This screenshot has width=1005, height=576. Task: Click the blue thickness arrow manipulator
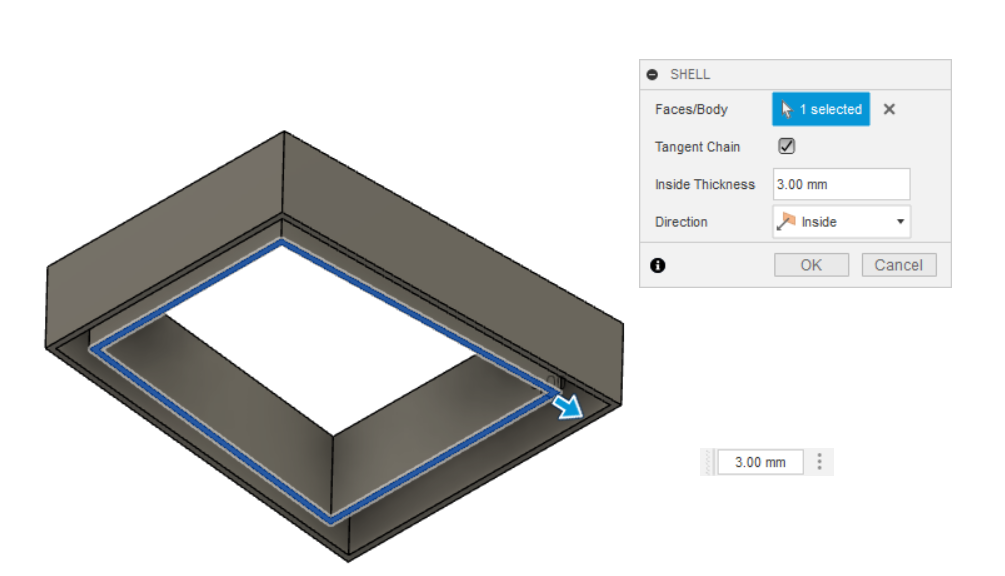pyautogui.click(x=569, y=405)
